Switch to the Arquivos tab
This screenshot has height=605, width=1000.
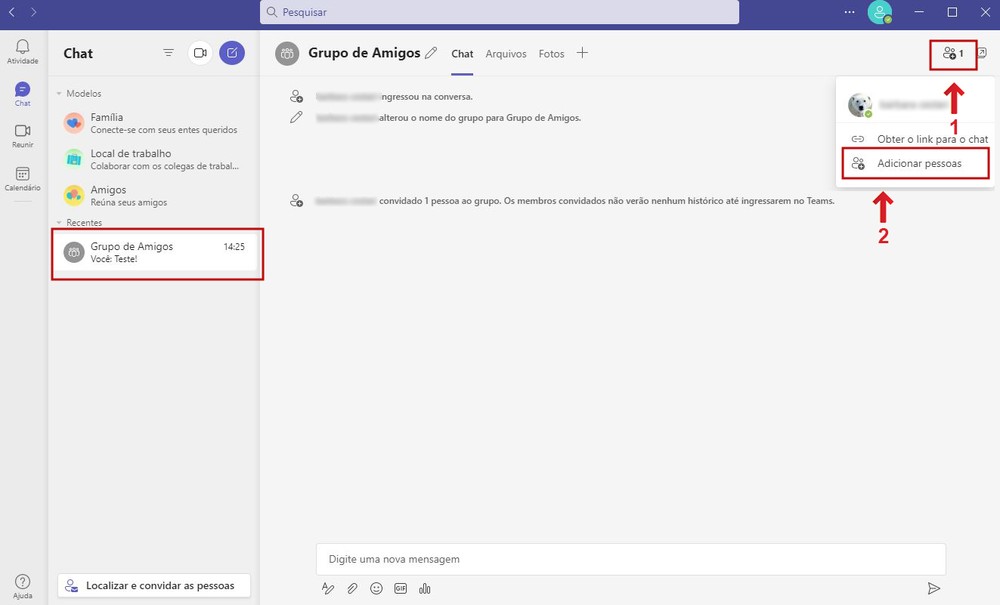pyautogui.click(x=505, y=54)
